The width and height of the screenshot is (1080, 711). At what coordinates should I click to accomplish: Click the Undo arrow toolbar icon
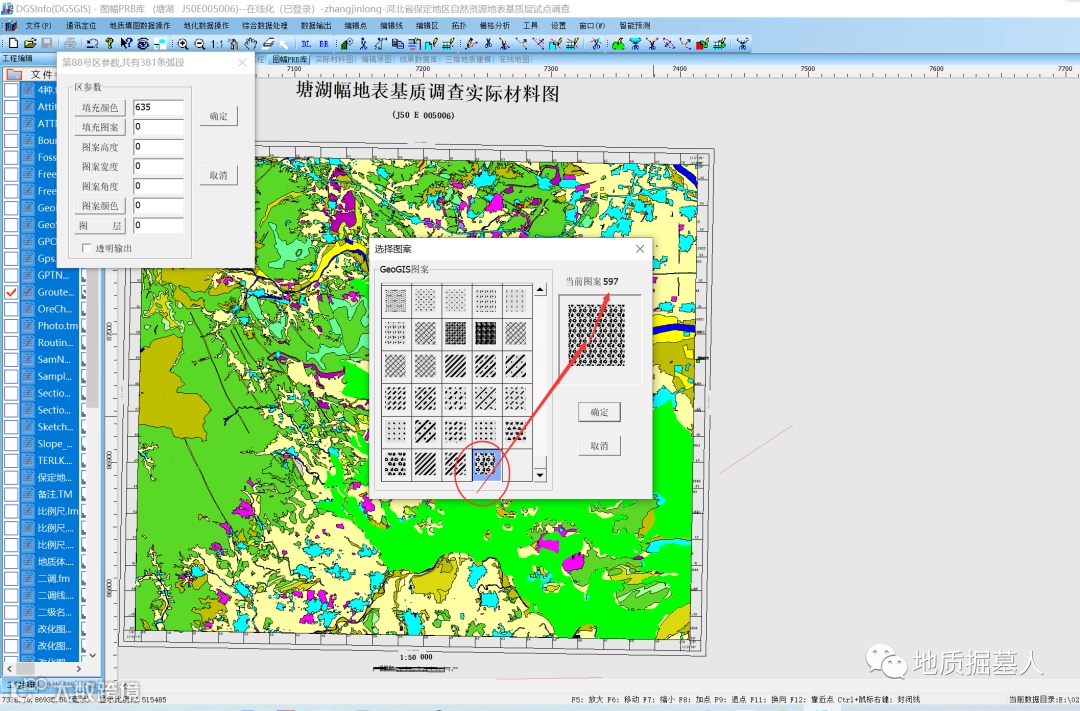click(x=92, y=43)
